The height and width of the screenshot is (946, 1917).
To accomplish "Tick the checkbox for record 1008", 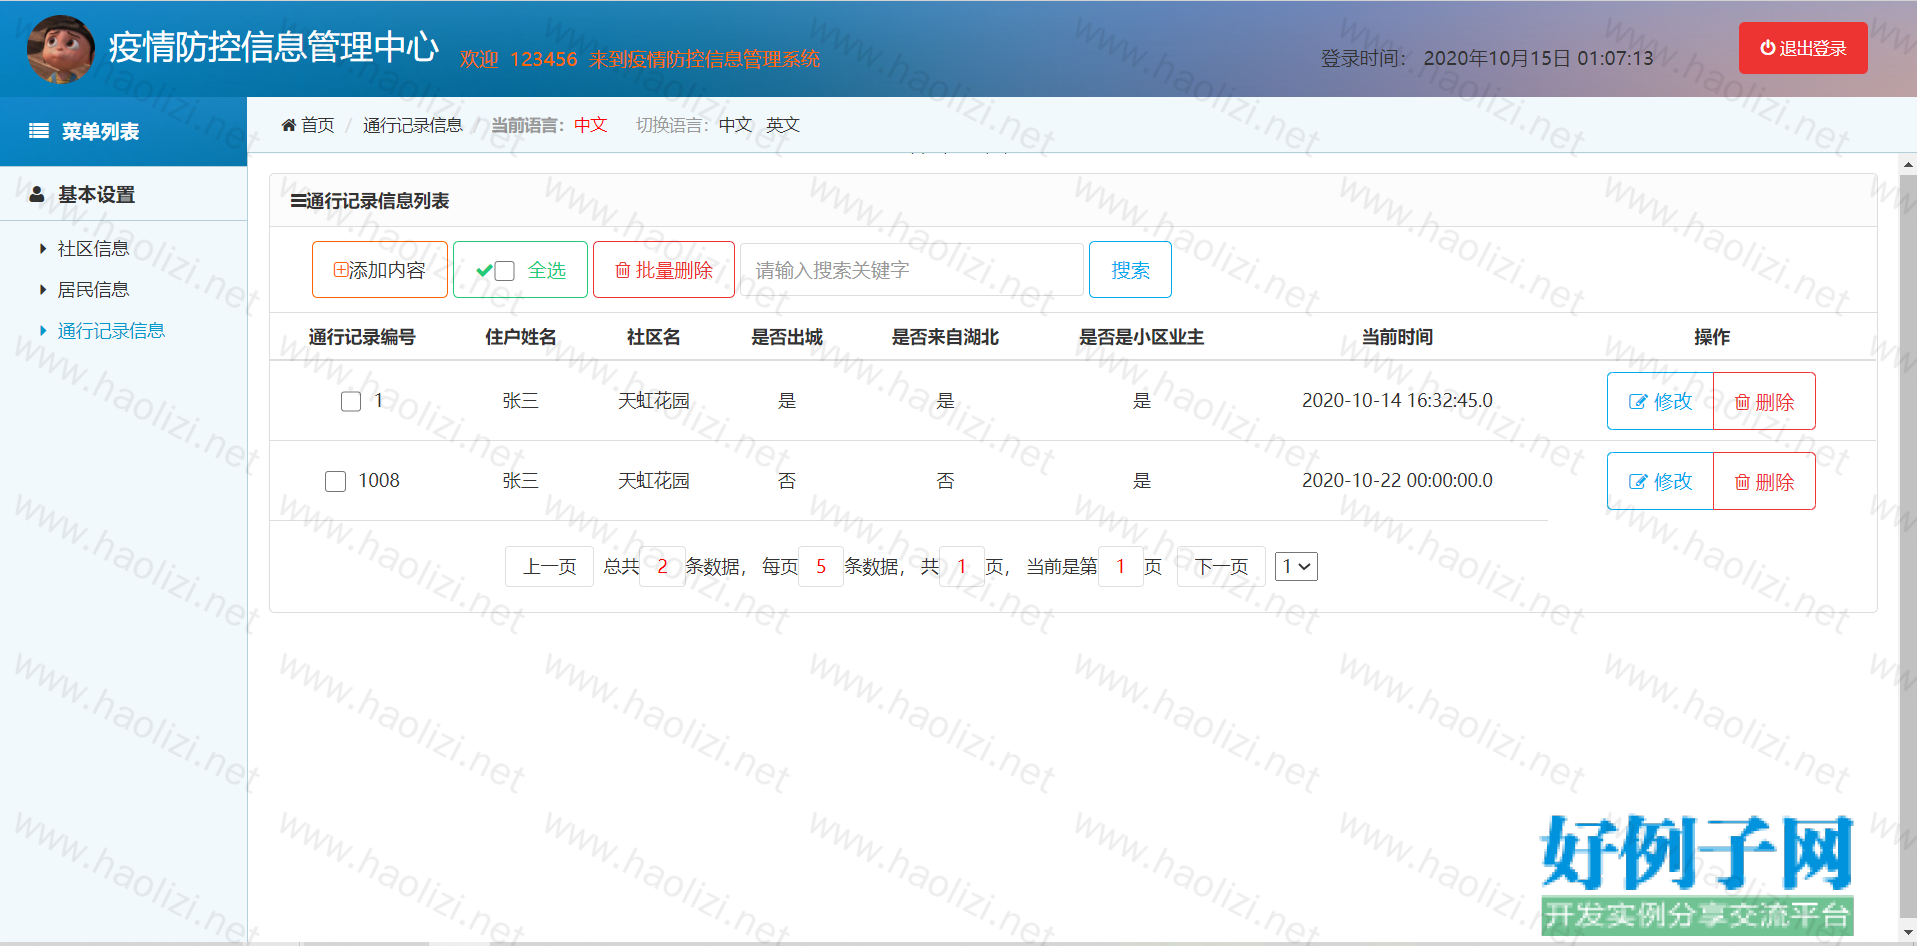I will coord(336,482).
